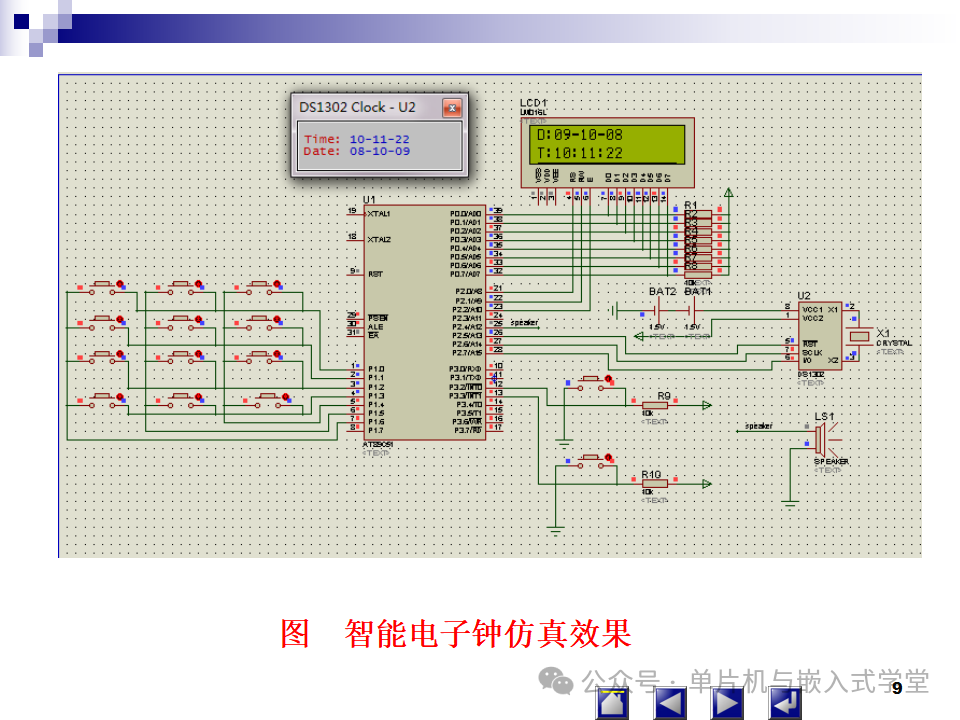Click the figure caption 智能电子钟仿真效果

[487, 634]
